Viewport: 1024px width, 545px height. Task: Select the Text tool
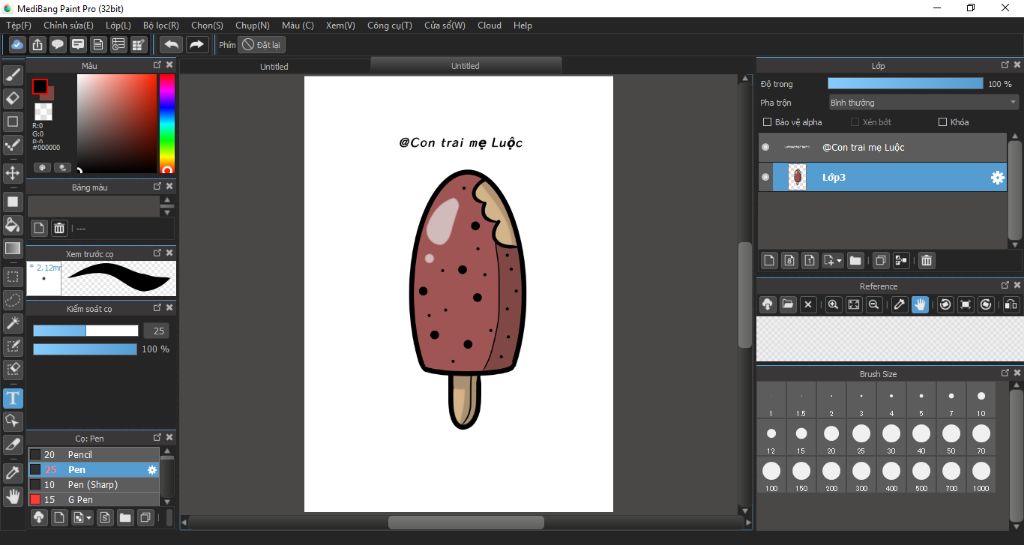click(x=12, y=398)
